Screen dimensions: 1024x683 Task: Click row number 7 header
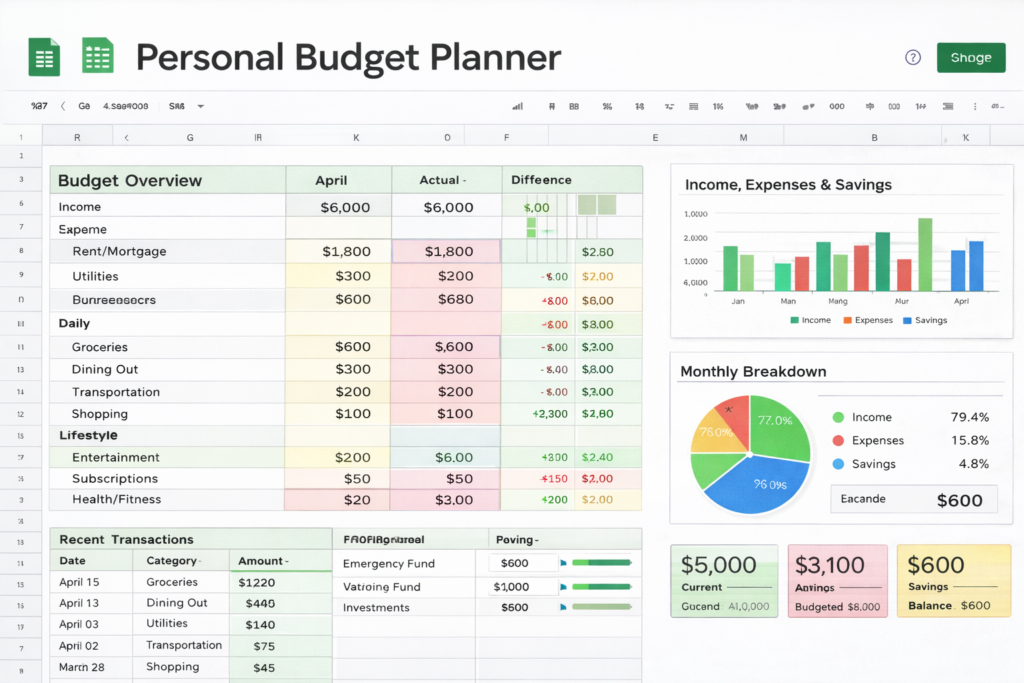point(21,227)
